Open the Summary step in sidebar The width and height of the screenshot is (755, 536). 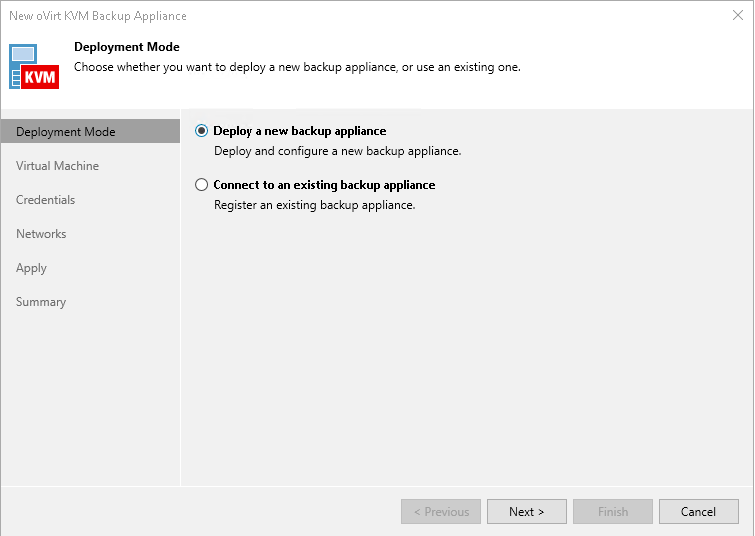click(x=41, y=302)
